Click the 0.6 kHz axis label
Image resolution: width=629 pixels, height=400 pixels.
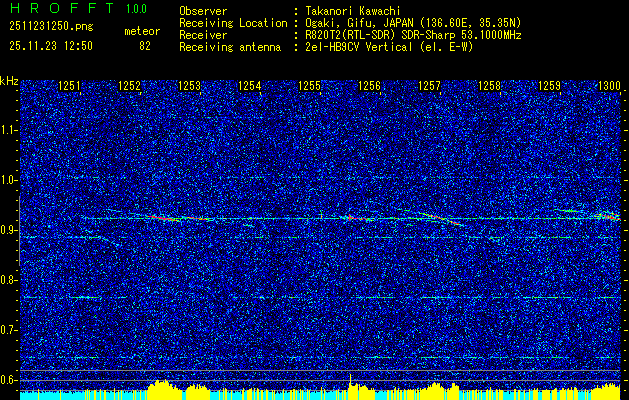pyautogui.click(x=9, y=380)
